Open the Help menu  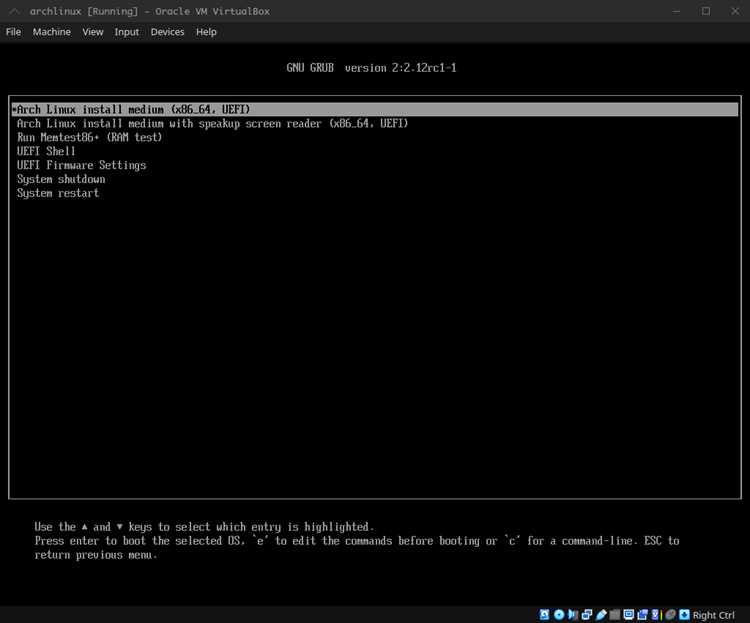pos(206,32)
